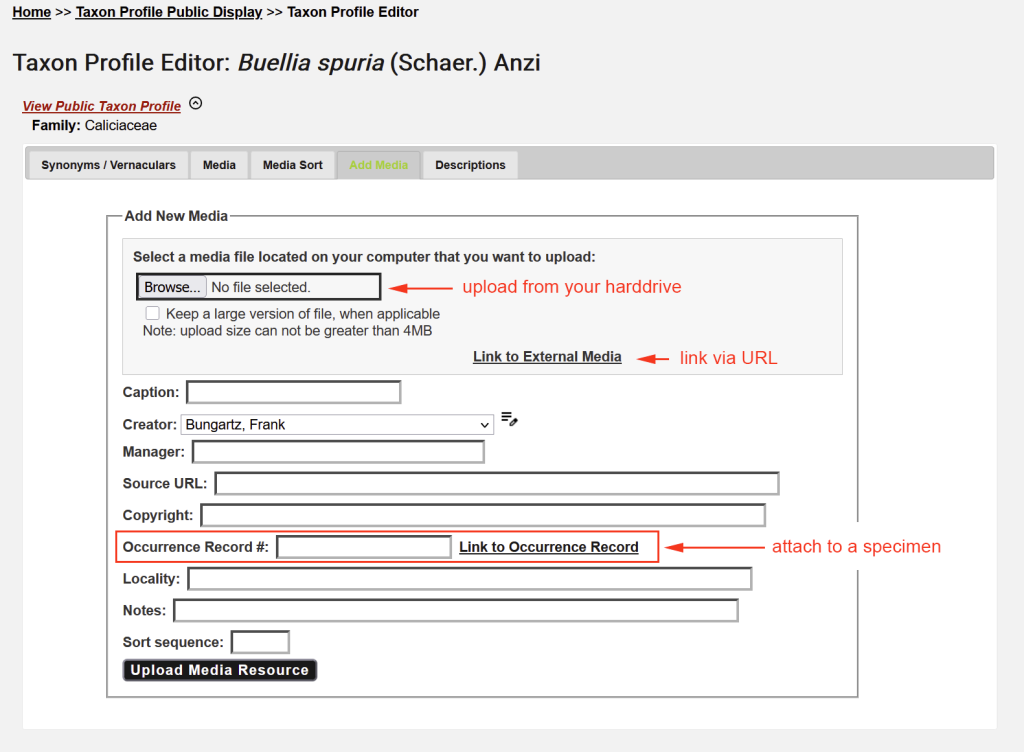This screenshot has height=752, width=1024.
Task: Open the Descriptions tab
Action: [x=470, y=165]
